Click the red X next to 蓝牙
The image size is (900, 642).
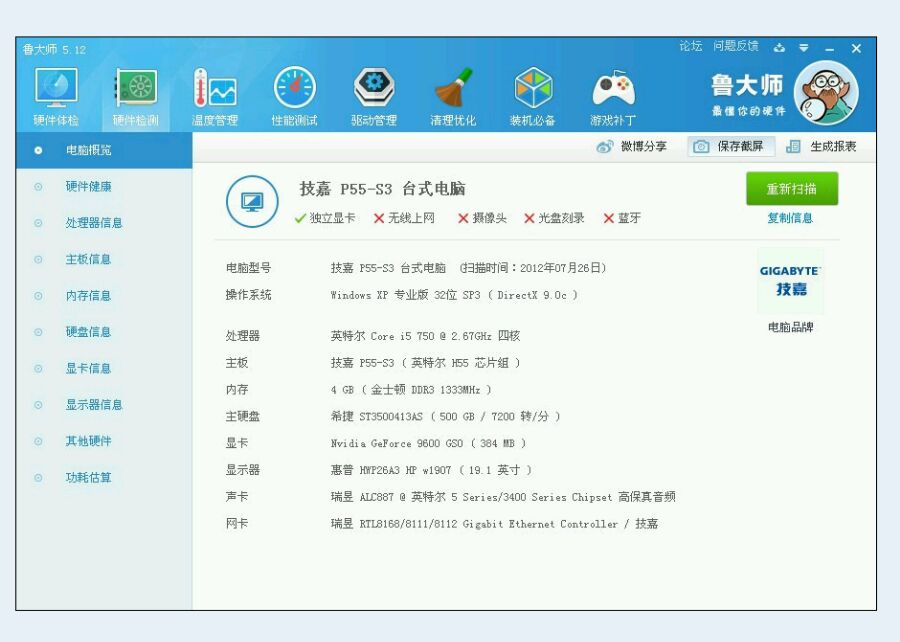point(609,219)
